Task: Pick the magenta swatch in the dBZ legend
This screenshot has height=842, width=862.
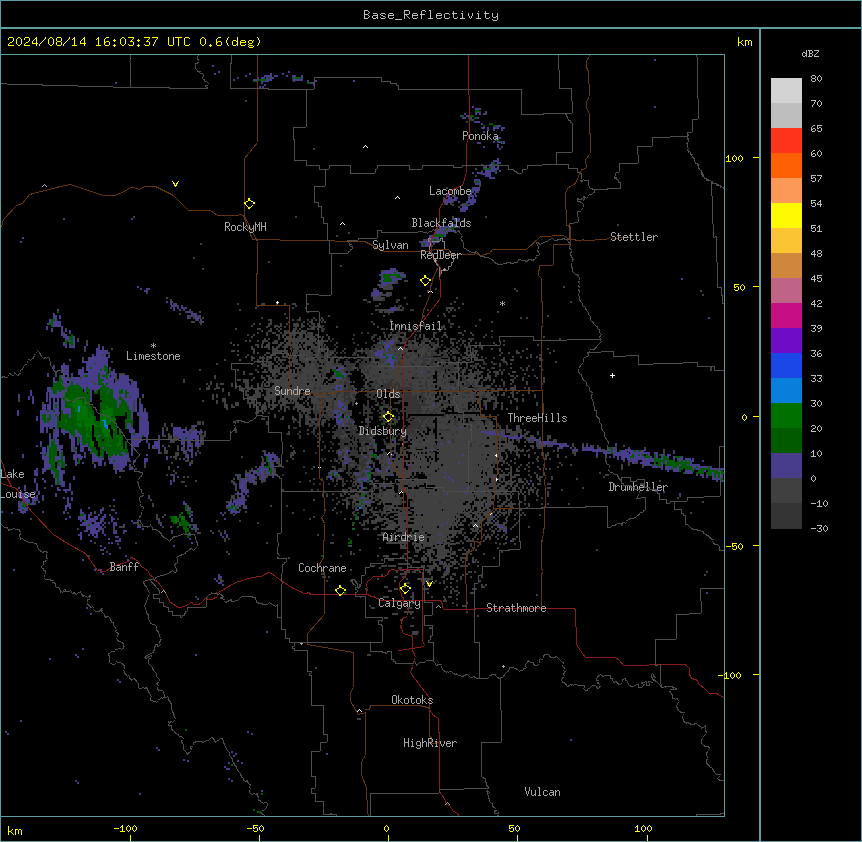Action: pyautogui.click(x=786, y=315)
